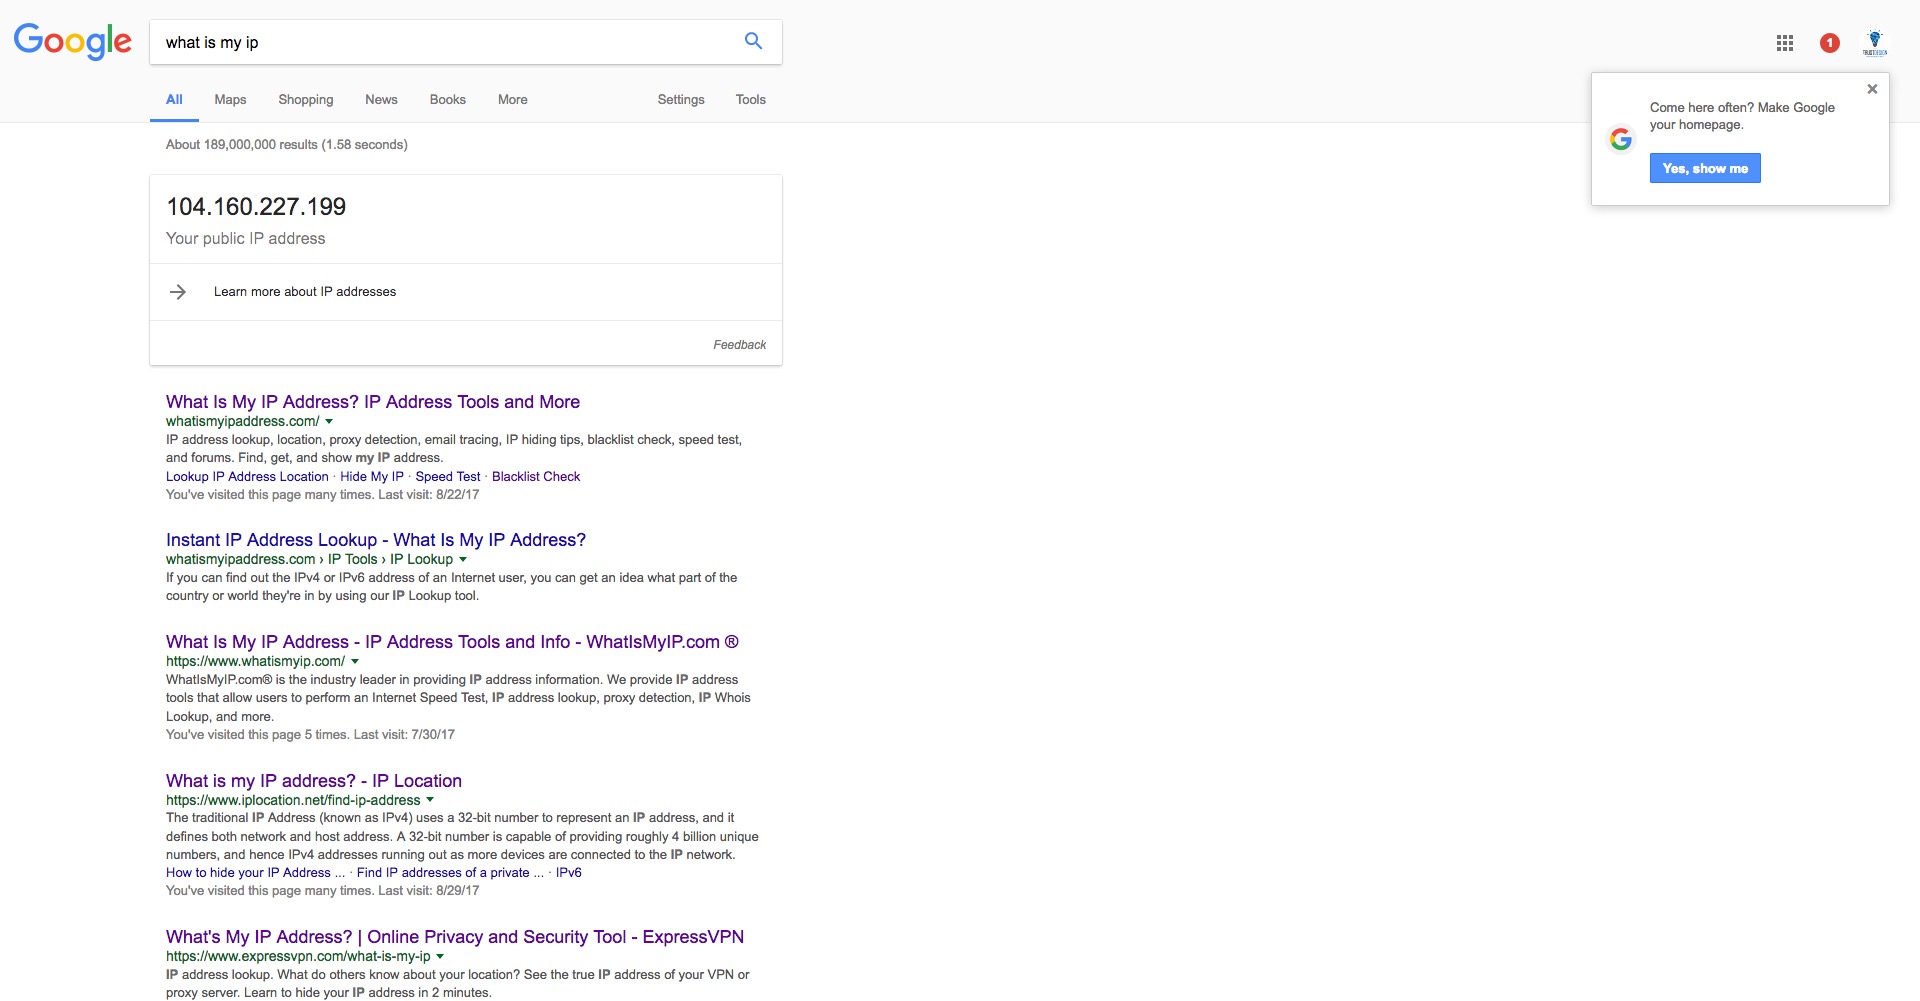This screenshot has height=1001, width=1920.
Task: Expand dropdown arrow after IP Lookup breadcrumb
Action: (463, 560)
